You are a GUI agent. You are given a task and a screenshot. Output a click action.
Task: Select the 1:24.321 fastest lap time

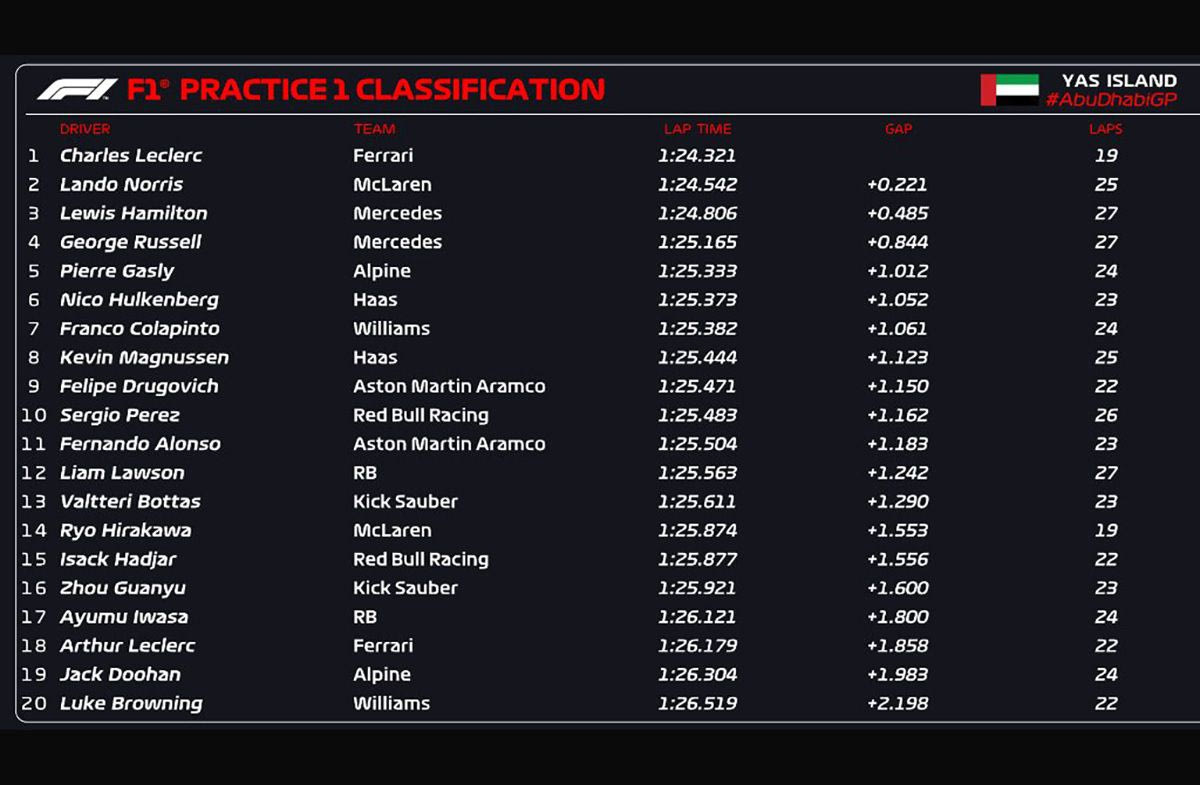coord(697,155)
